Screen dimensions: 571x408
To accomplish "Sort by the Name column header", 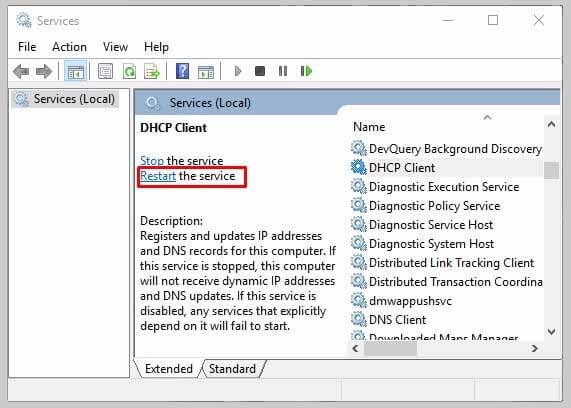I will click(369, 127).
